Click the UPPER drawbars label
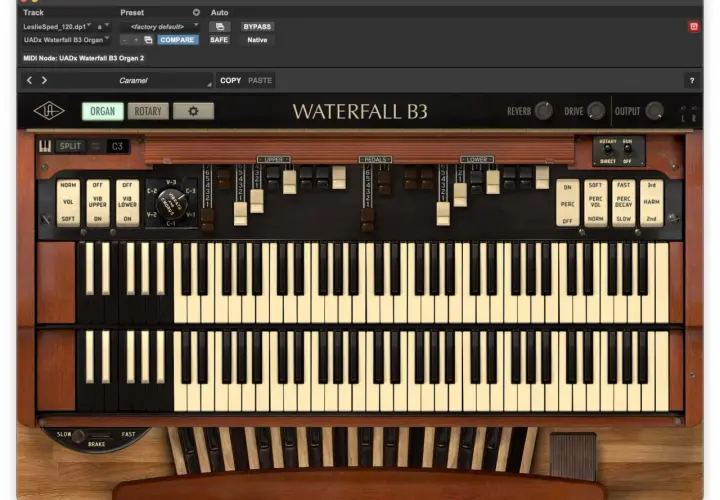Screen dimensions: 720x500 [x=274, y=159]
